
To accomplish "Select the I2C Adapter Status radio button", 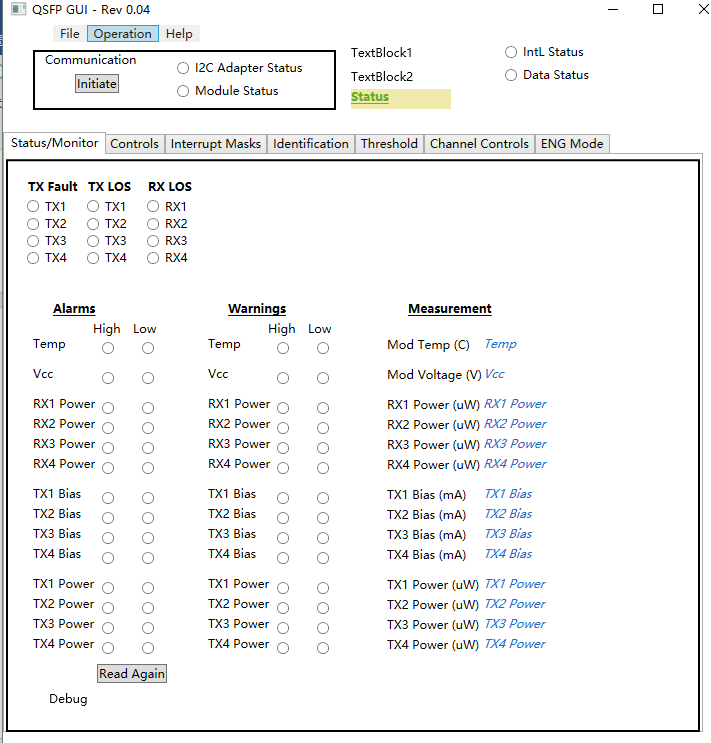I will coord(183,68).
